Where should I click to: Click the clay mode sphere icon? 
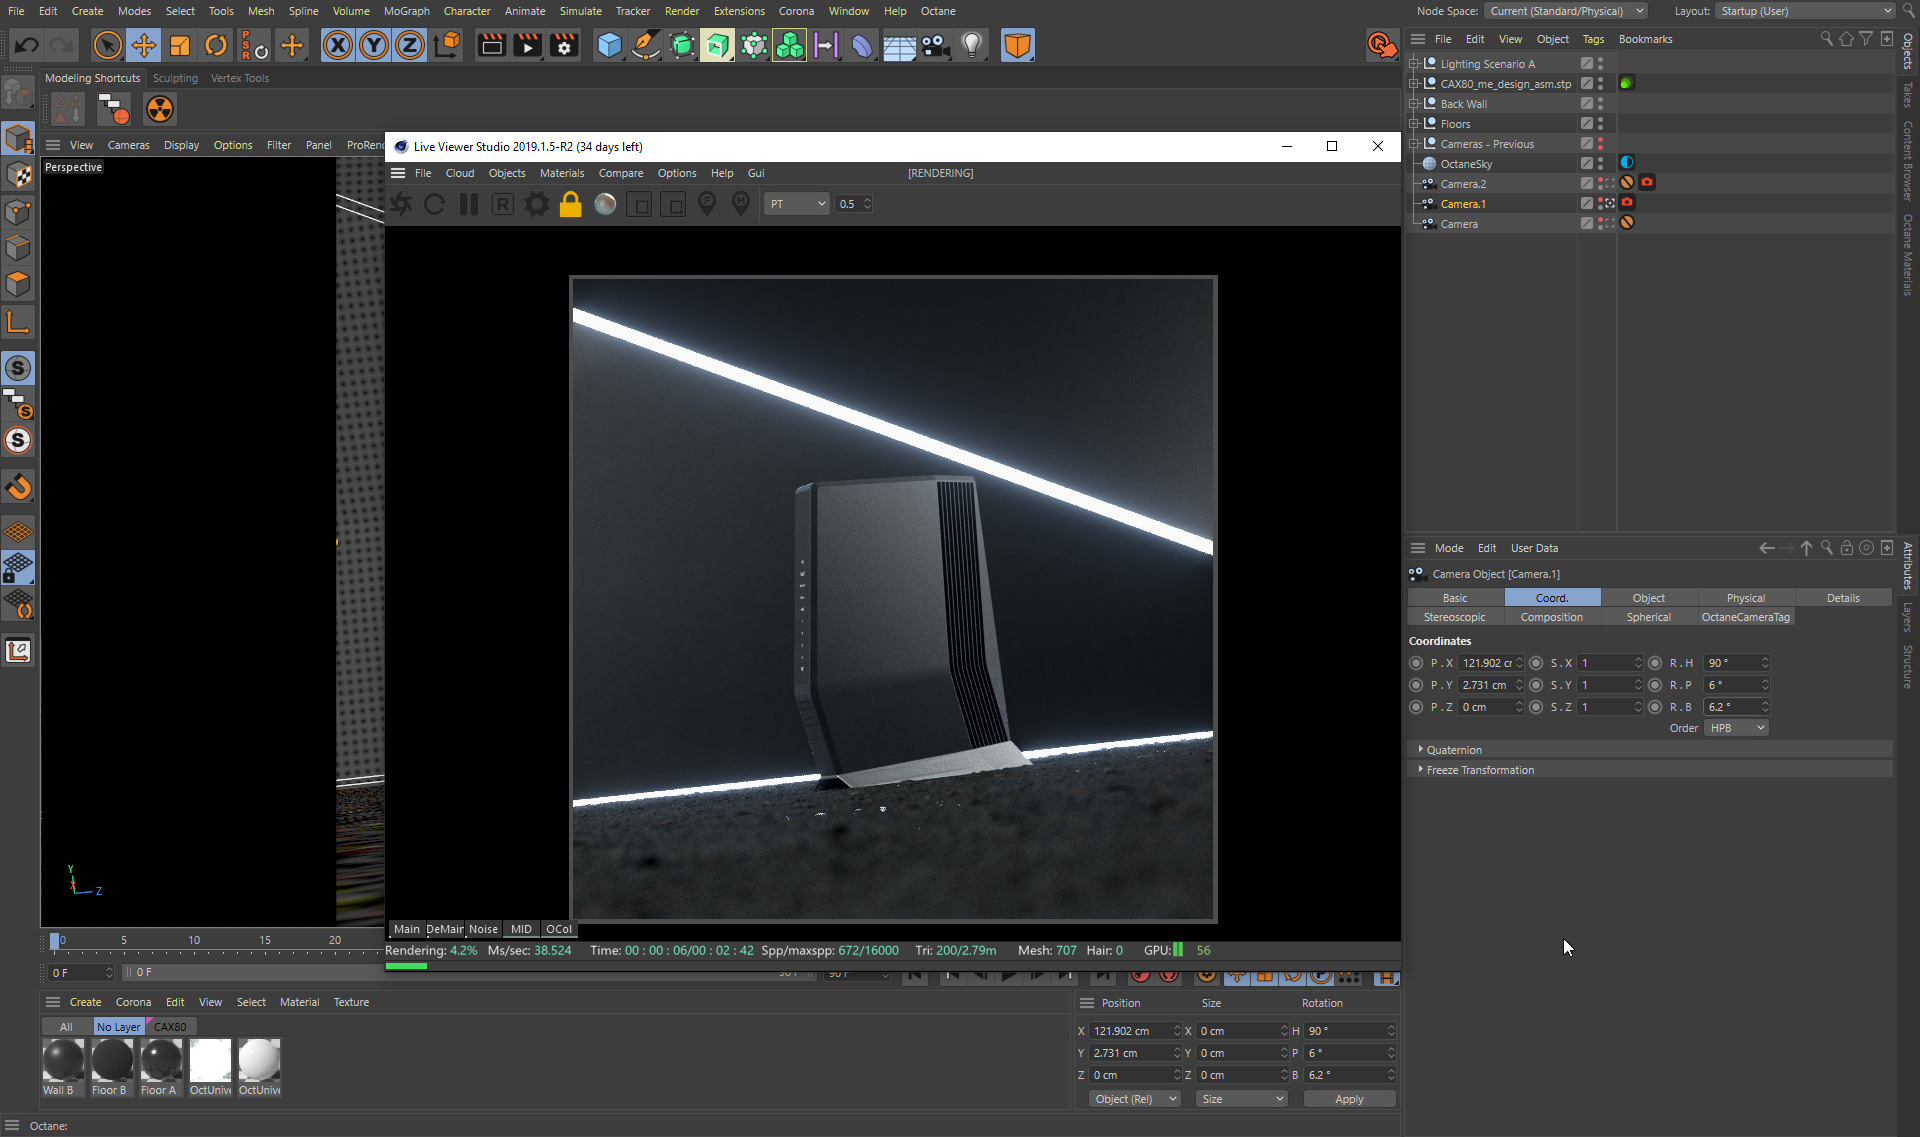tap(605, 204)
